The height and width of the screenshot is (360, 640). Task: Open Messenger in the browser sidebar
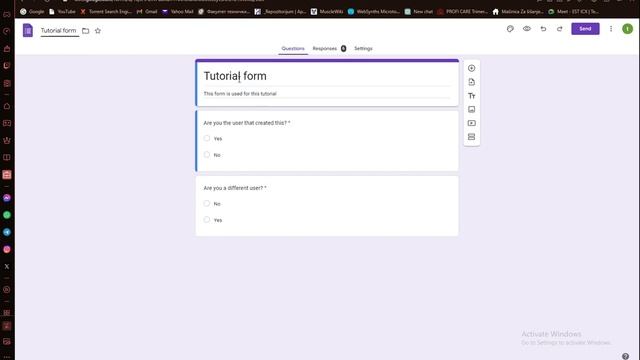coord(7,198)
